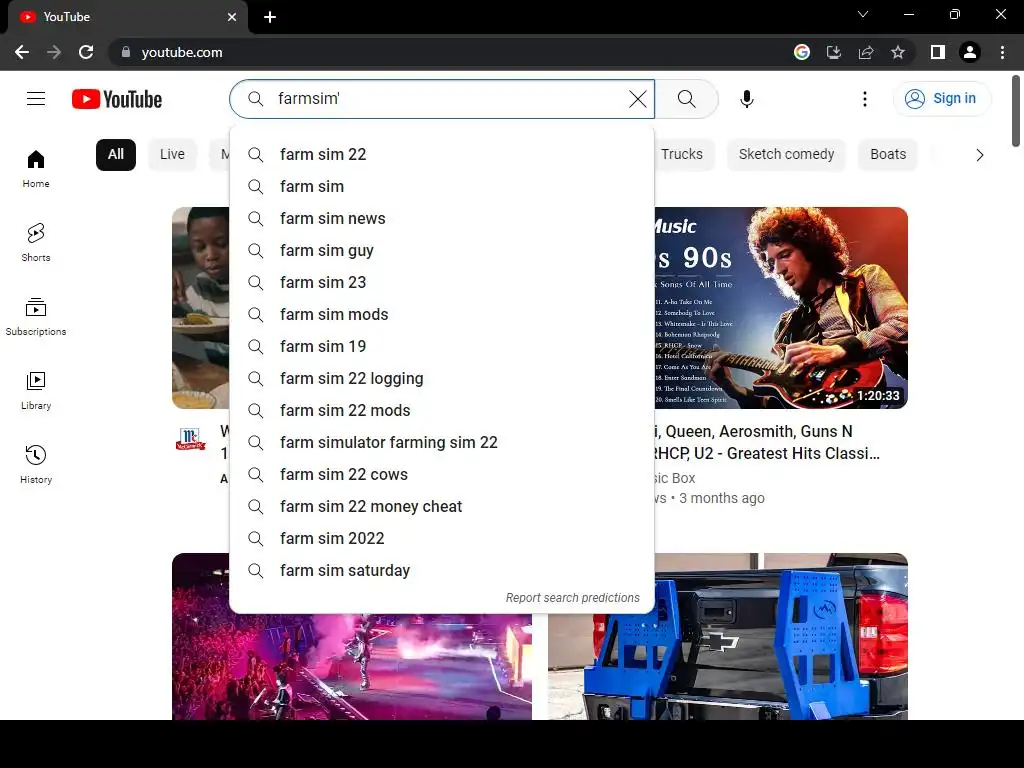The image size is (1024, 768).
Task: Open a new browser tab
Action: pyautogui.click(x=270, y=17)
